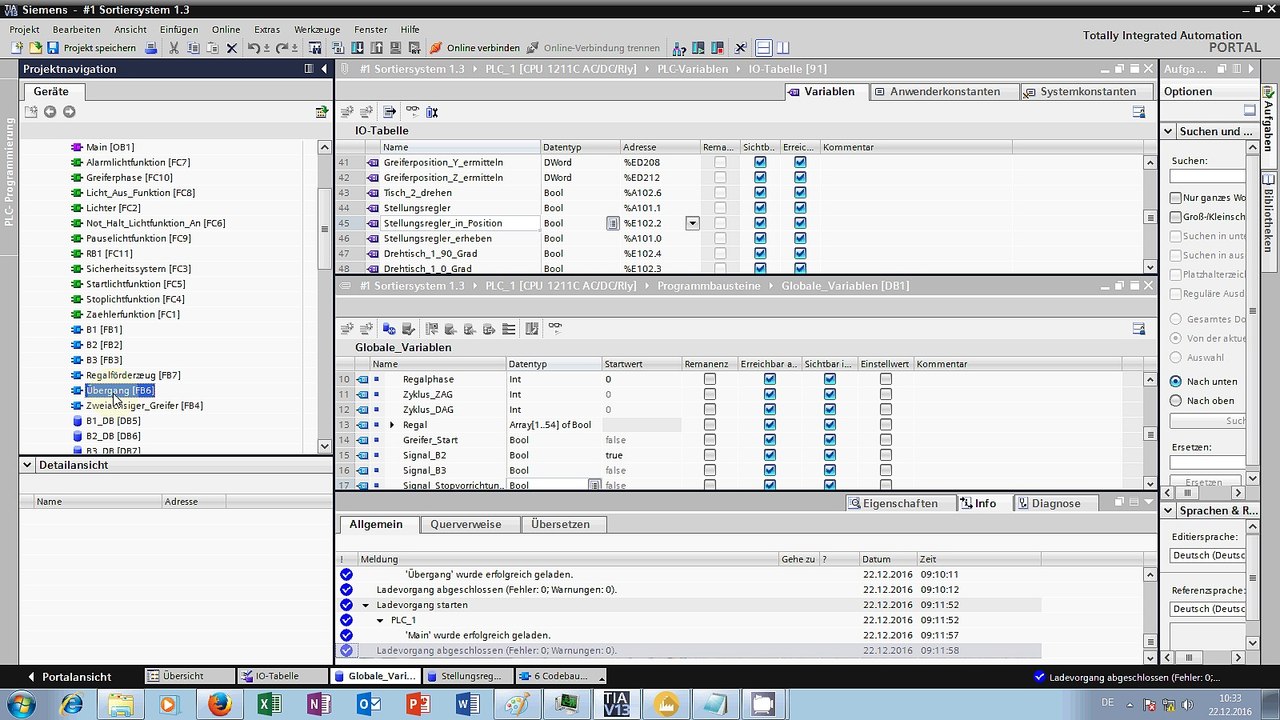1280x720 pixels.
Task: Click the split editor vertically icon
Action: click(x=782, y=48)
